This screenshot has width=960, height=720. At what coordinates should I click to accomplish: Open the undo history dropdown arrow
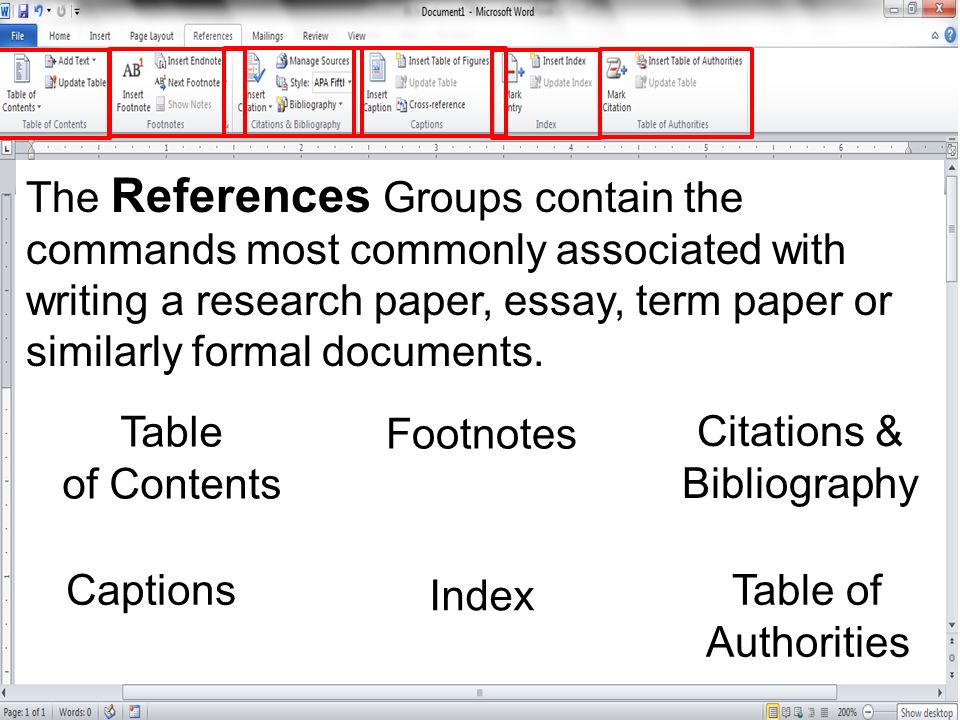pyautogui.click(x=48, y=11)
